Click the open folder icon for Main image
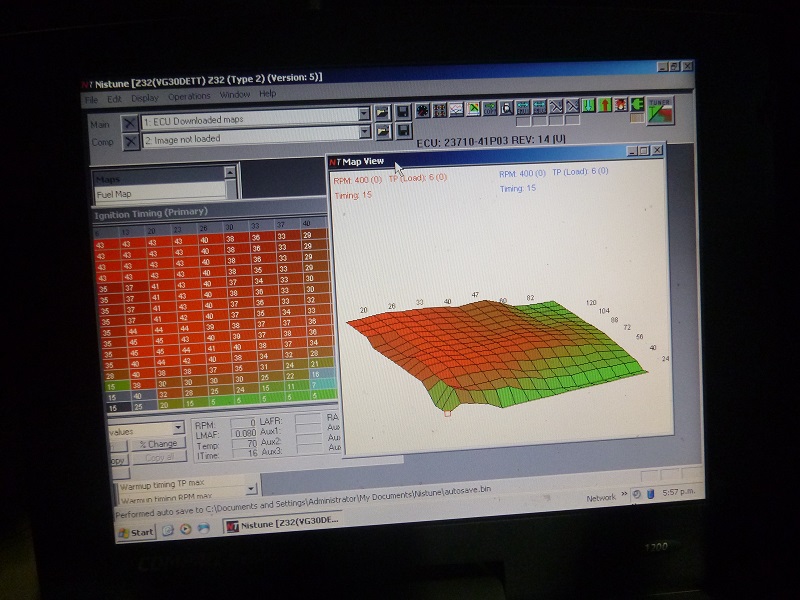The height and width of the screenshot is (600, 800). coord(382,112)
